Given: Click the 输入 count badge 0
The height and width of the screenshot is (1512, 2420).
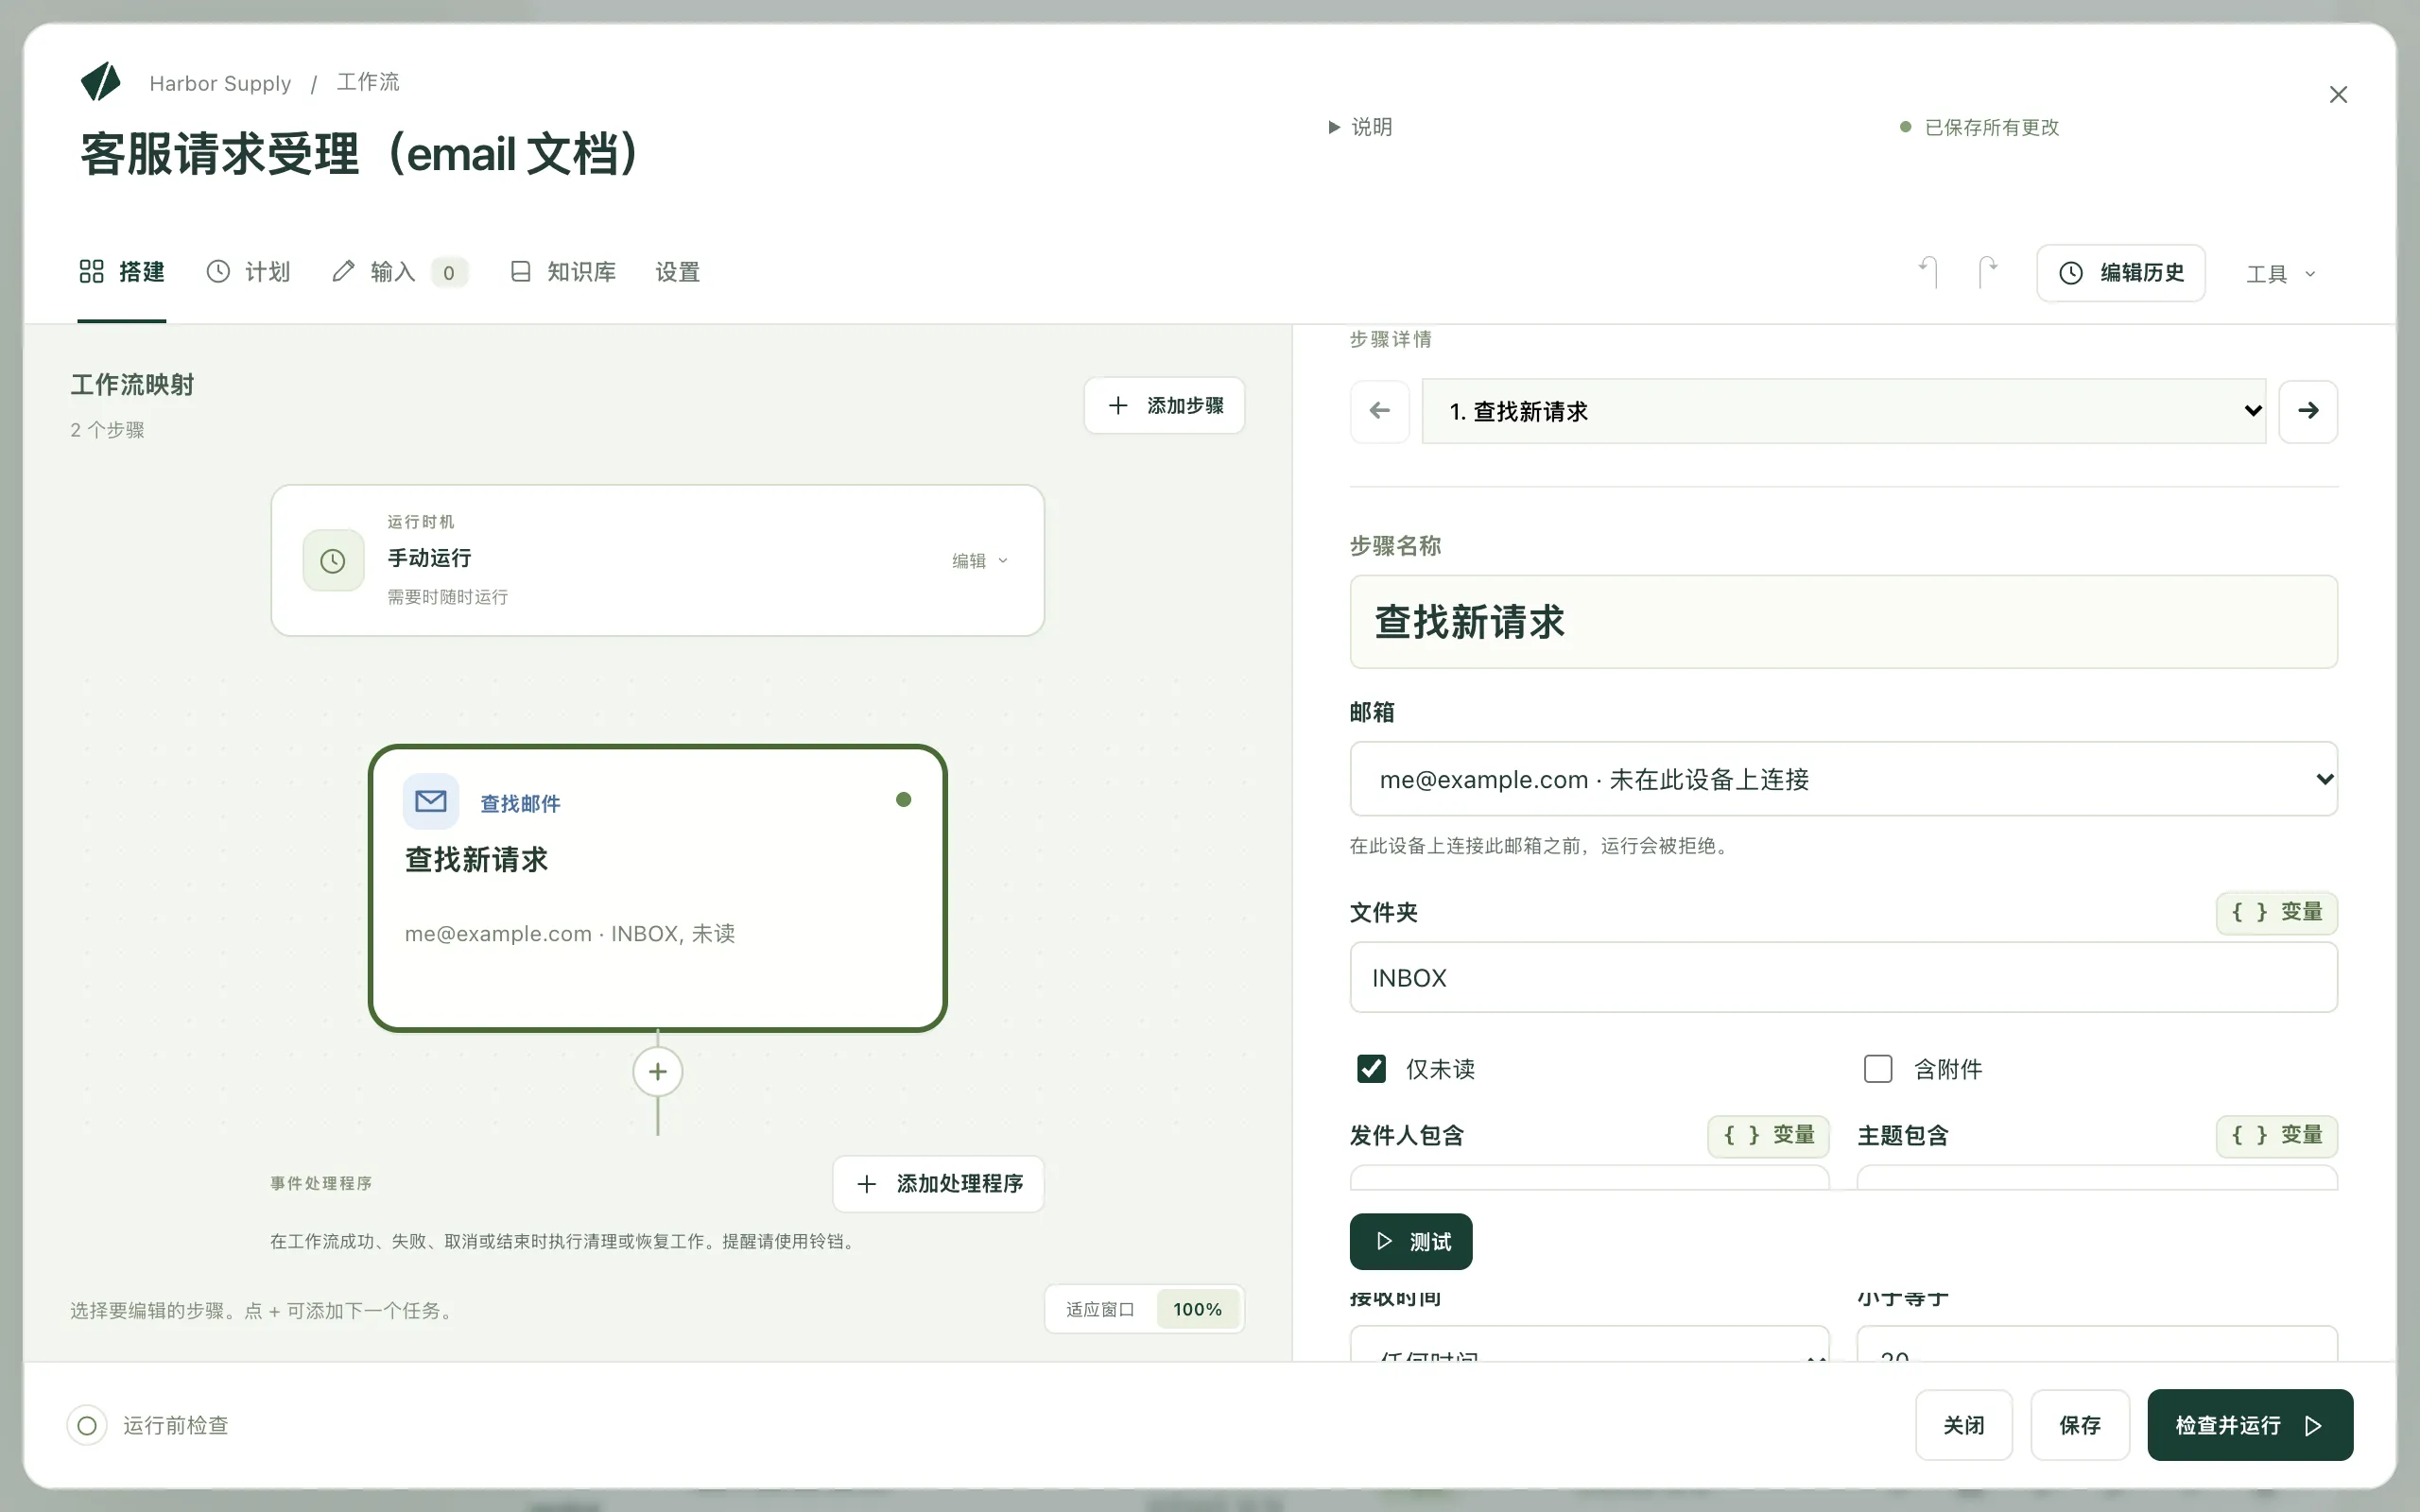Looking at the screenshot, I should coord(449,272).
